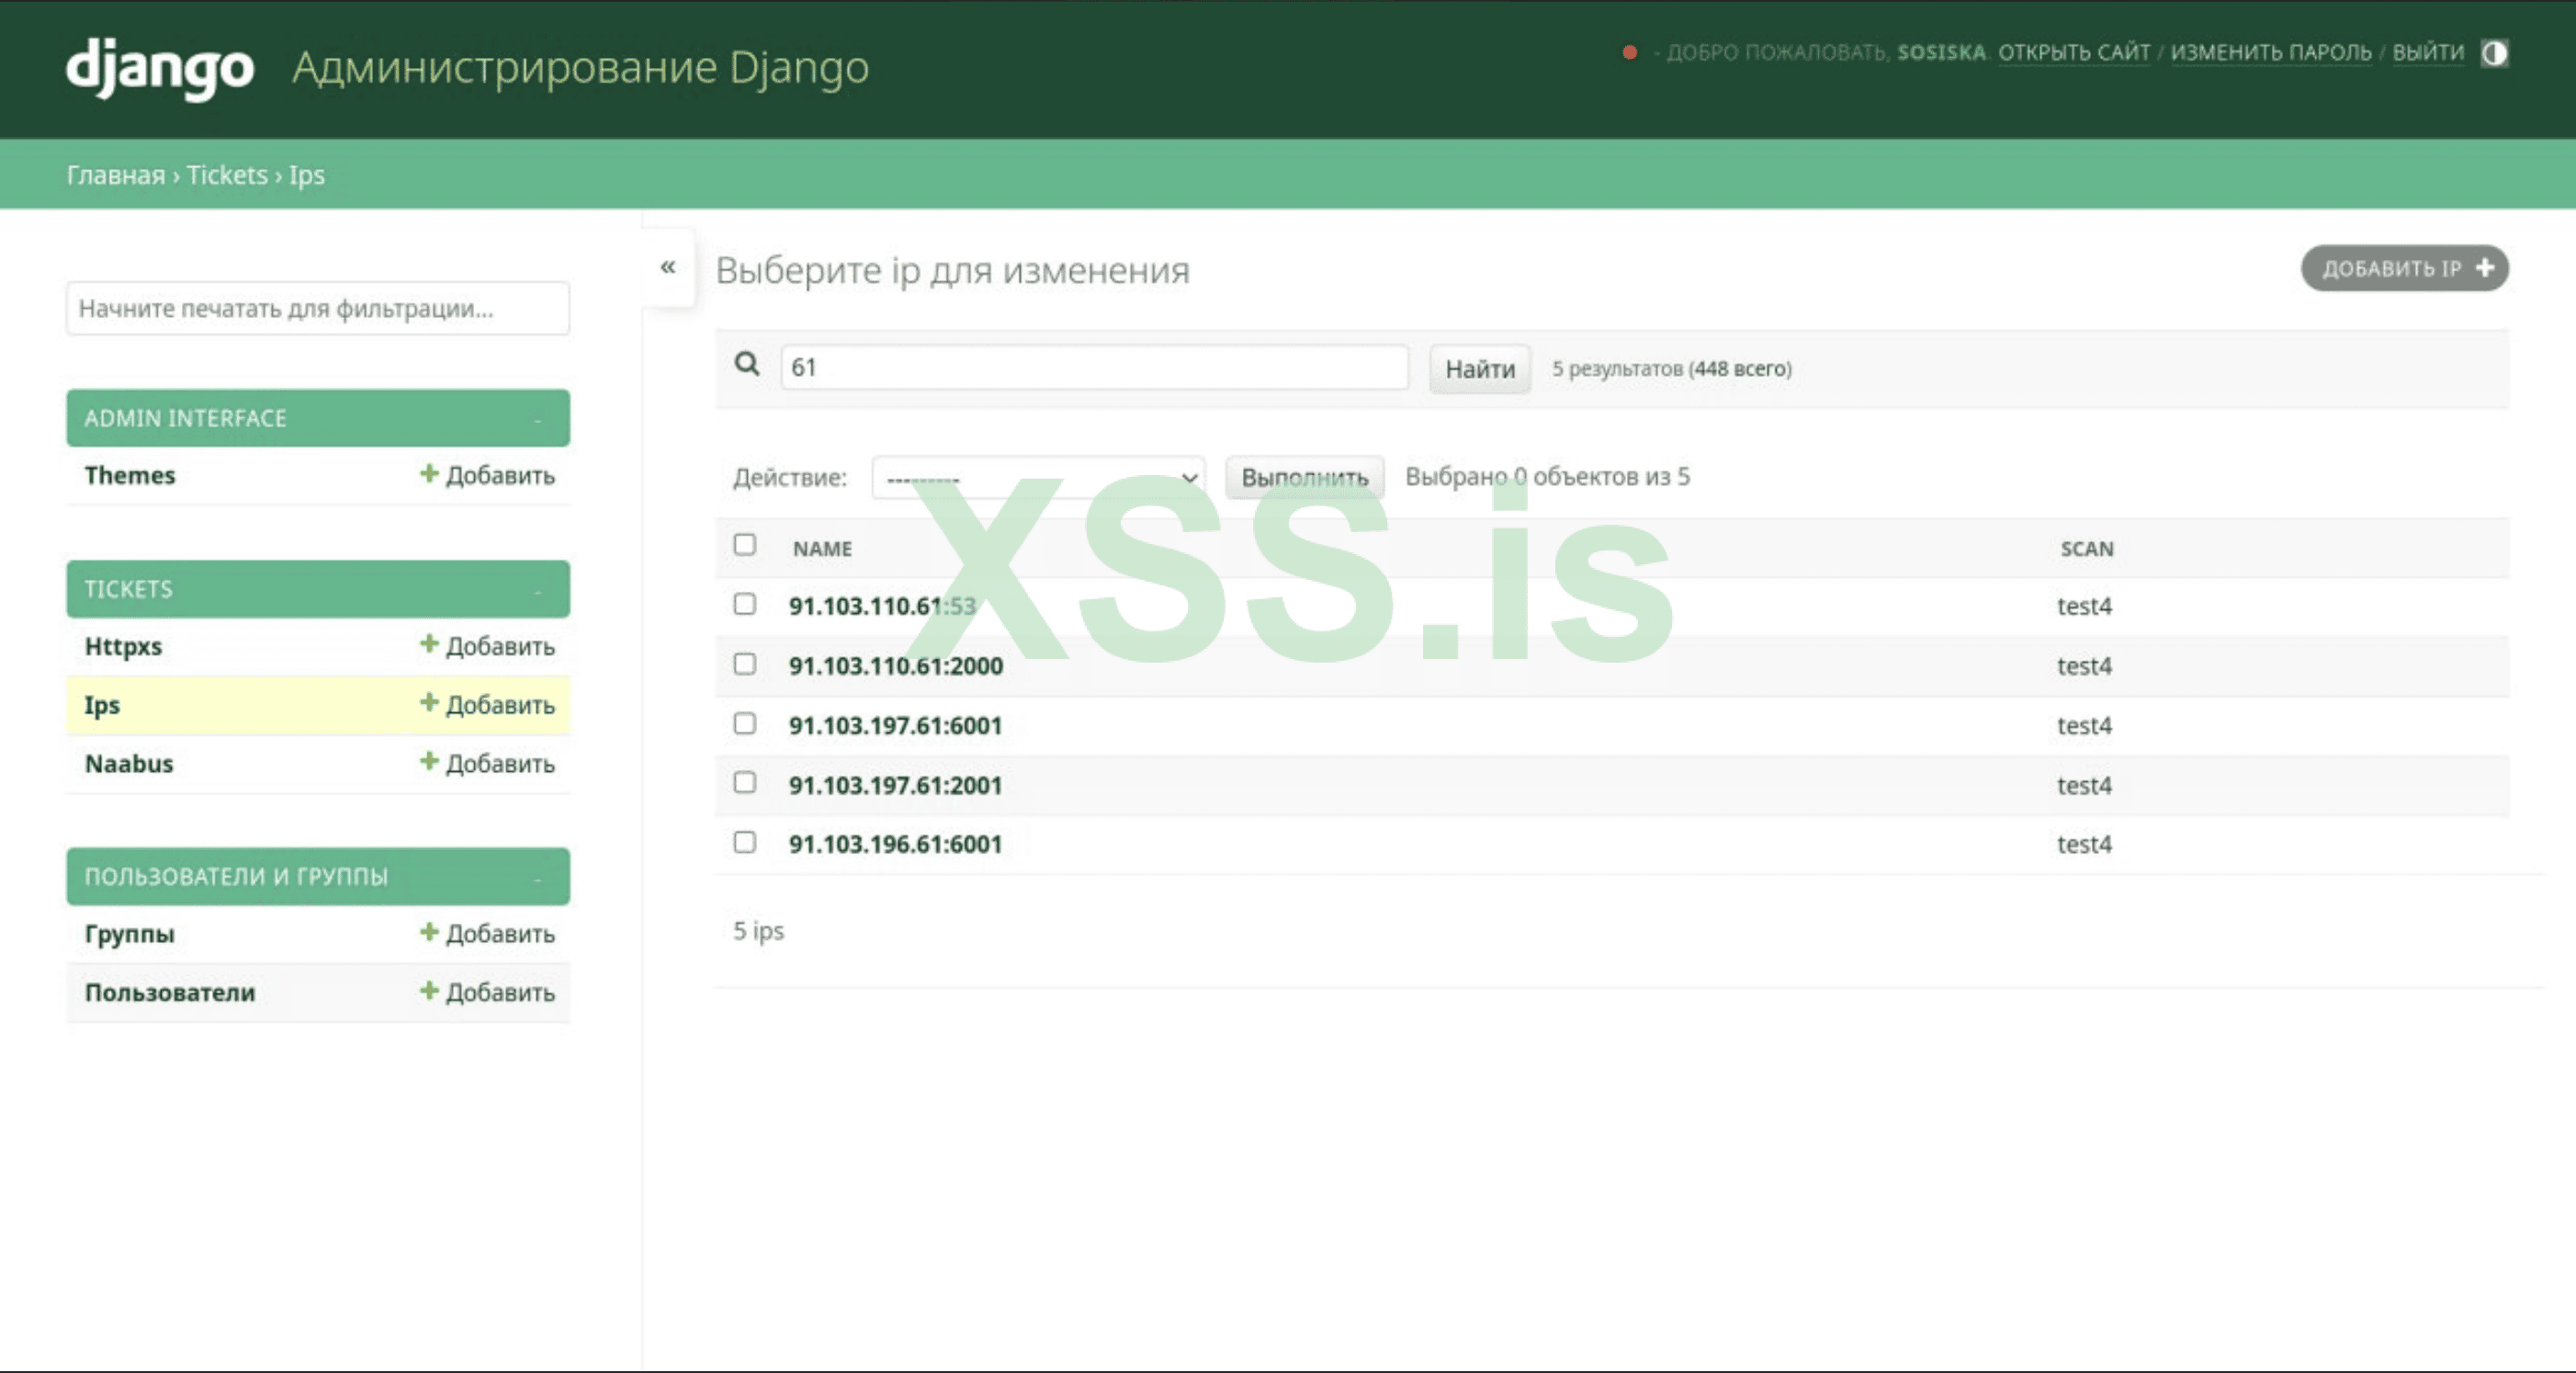2576x1373 pixels.
Task: Collapse the sidebar with double-chevron icon
Action: tap(668, 267)
